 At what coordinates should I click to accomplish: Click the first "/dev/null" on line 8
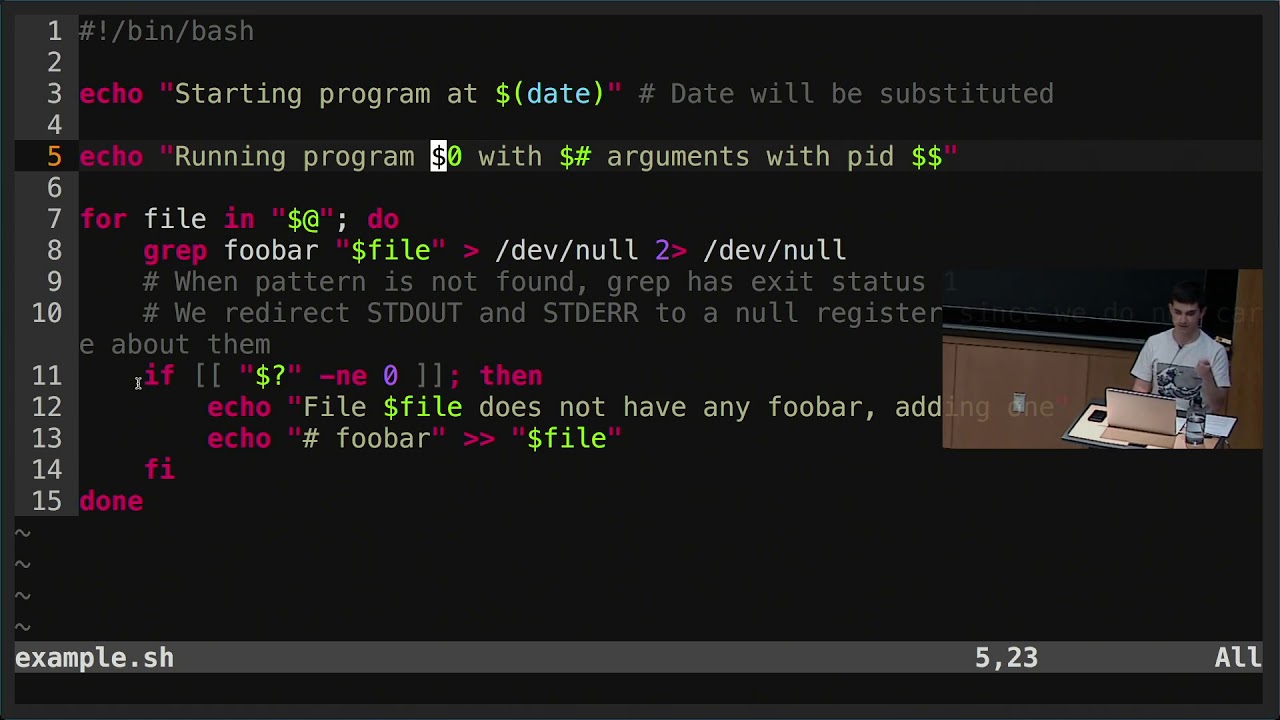(x=566, y=250)
